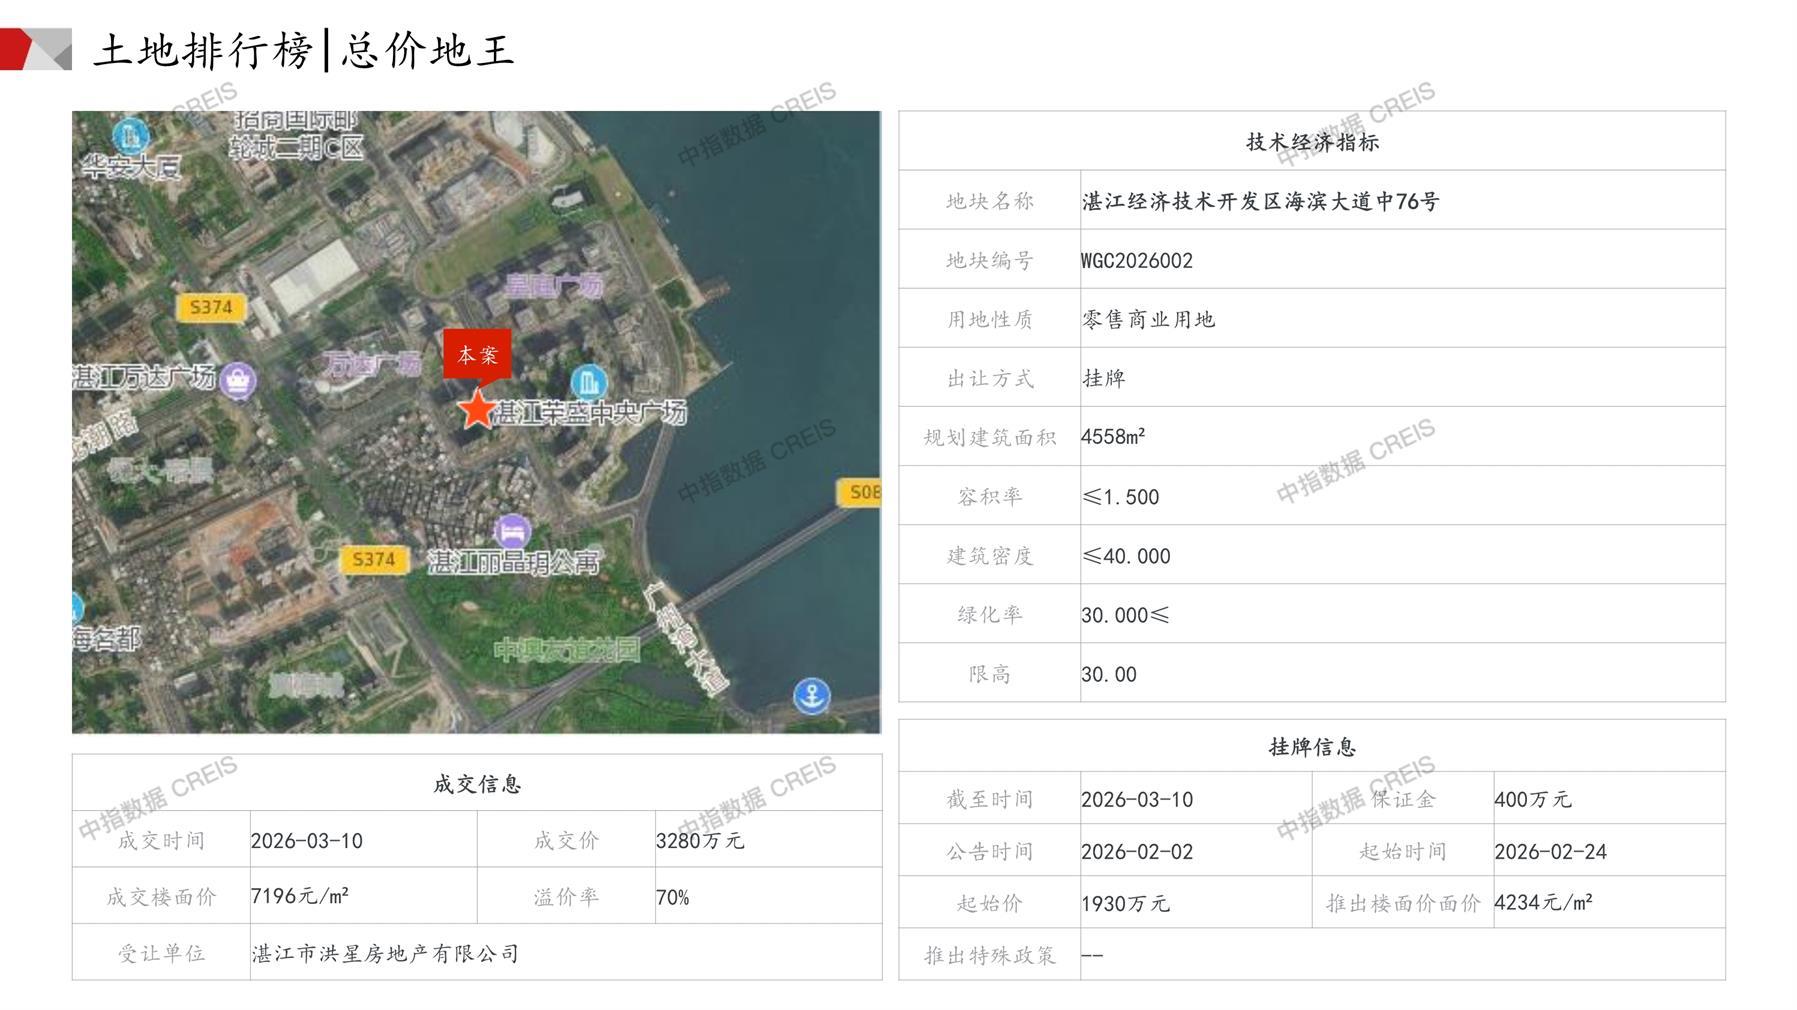Select the 70% premium rate value
1797x1010 pixels.
(x=672, y=898)
